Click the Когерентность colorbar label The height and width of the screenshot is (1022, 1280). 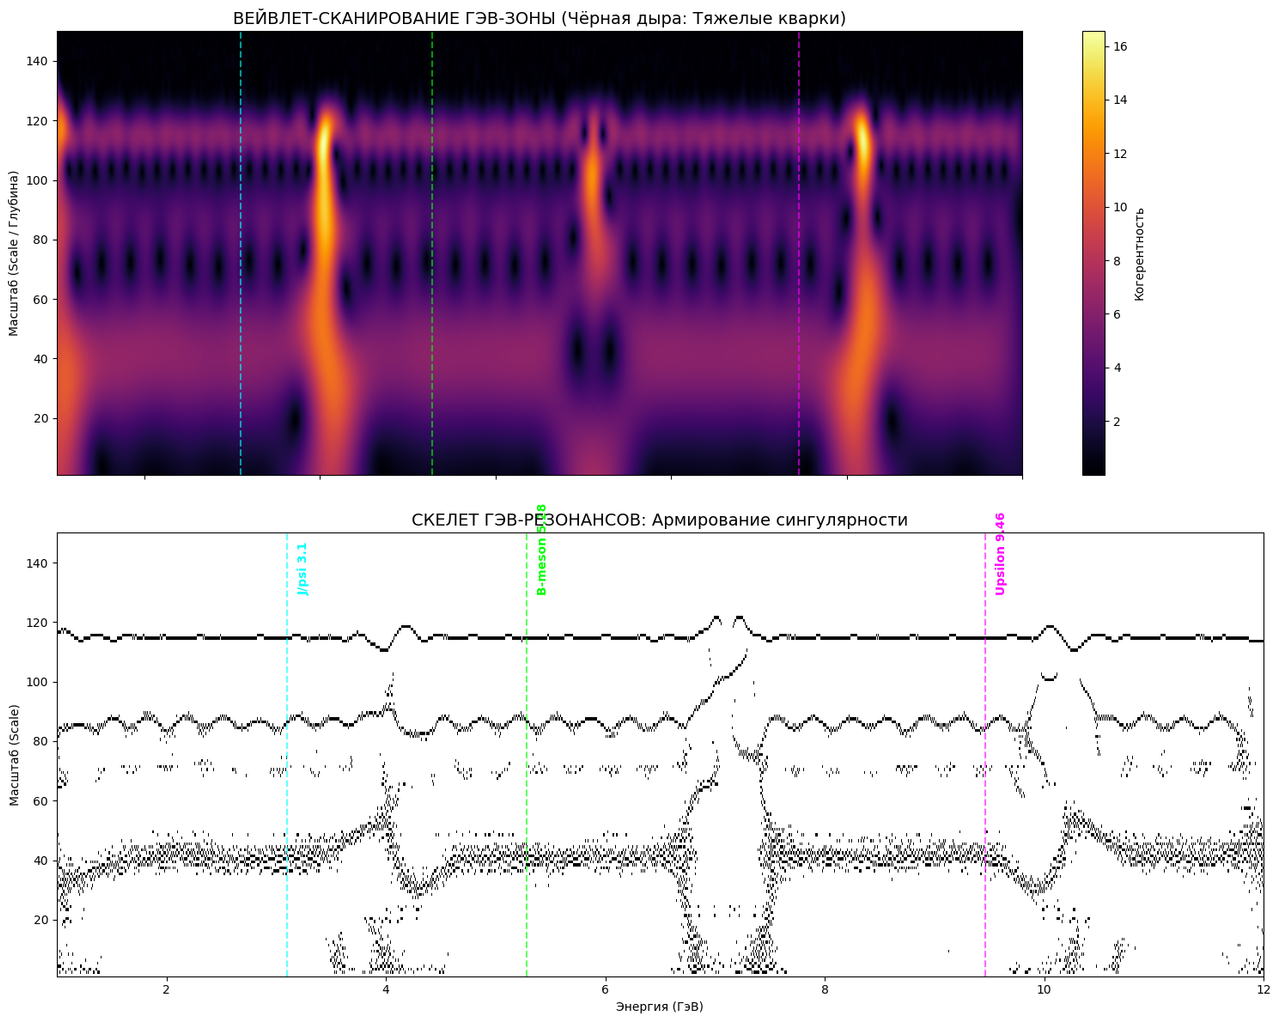(1140, 254)
